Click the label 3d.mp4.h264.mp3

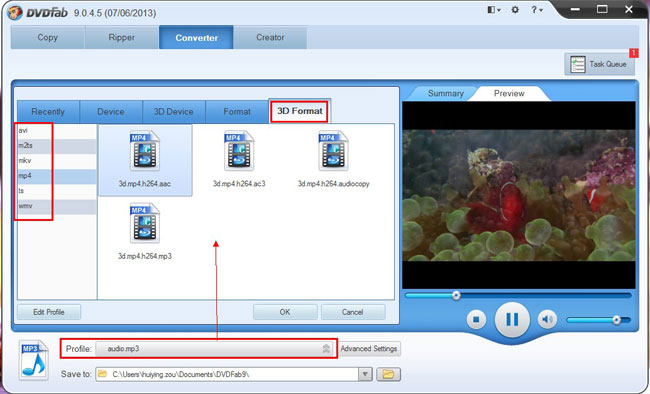point(145,256)
